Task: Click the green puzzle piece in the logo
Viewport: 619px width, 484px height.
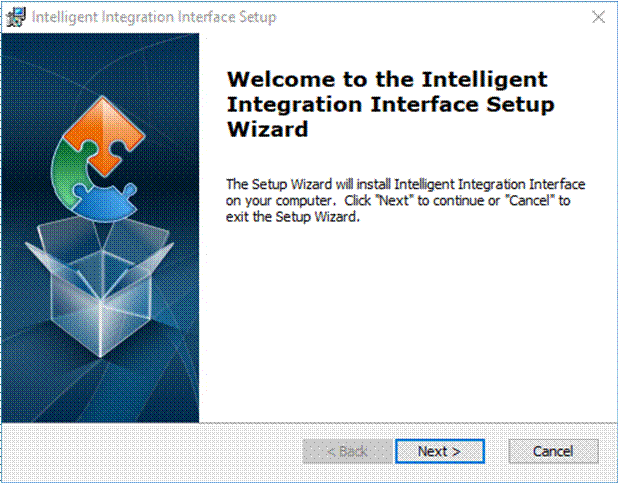Action: point(69,172)
